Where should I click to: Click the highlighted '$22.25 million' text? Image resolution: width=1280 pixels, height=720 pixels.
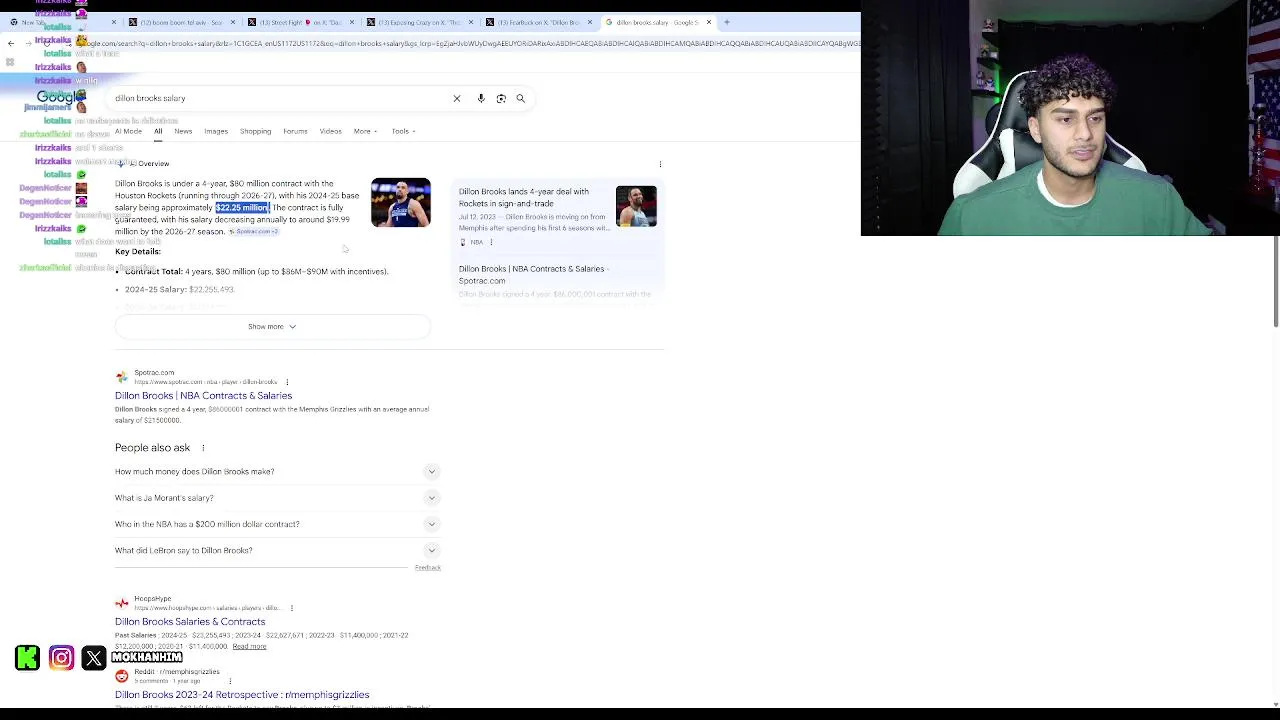point(243,207)
